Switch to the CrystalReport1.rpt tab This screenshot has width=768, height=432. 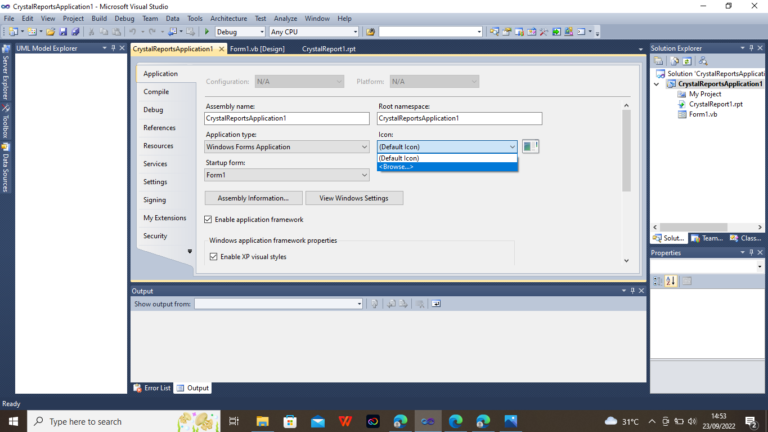pyautogui.click(x=329, y=49)
